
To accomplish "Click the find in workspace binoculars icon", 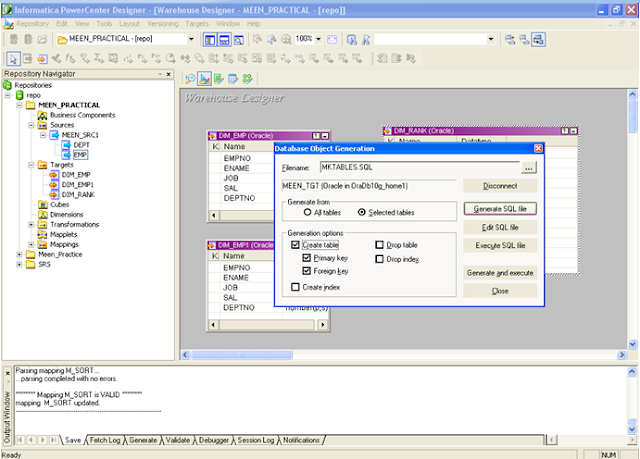I will [352, 40].
